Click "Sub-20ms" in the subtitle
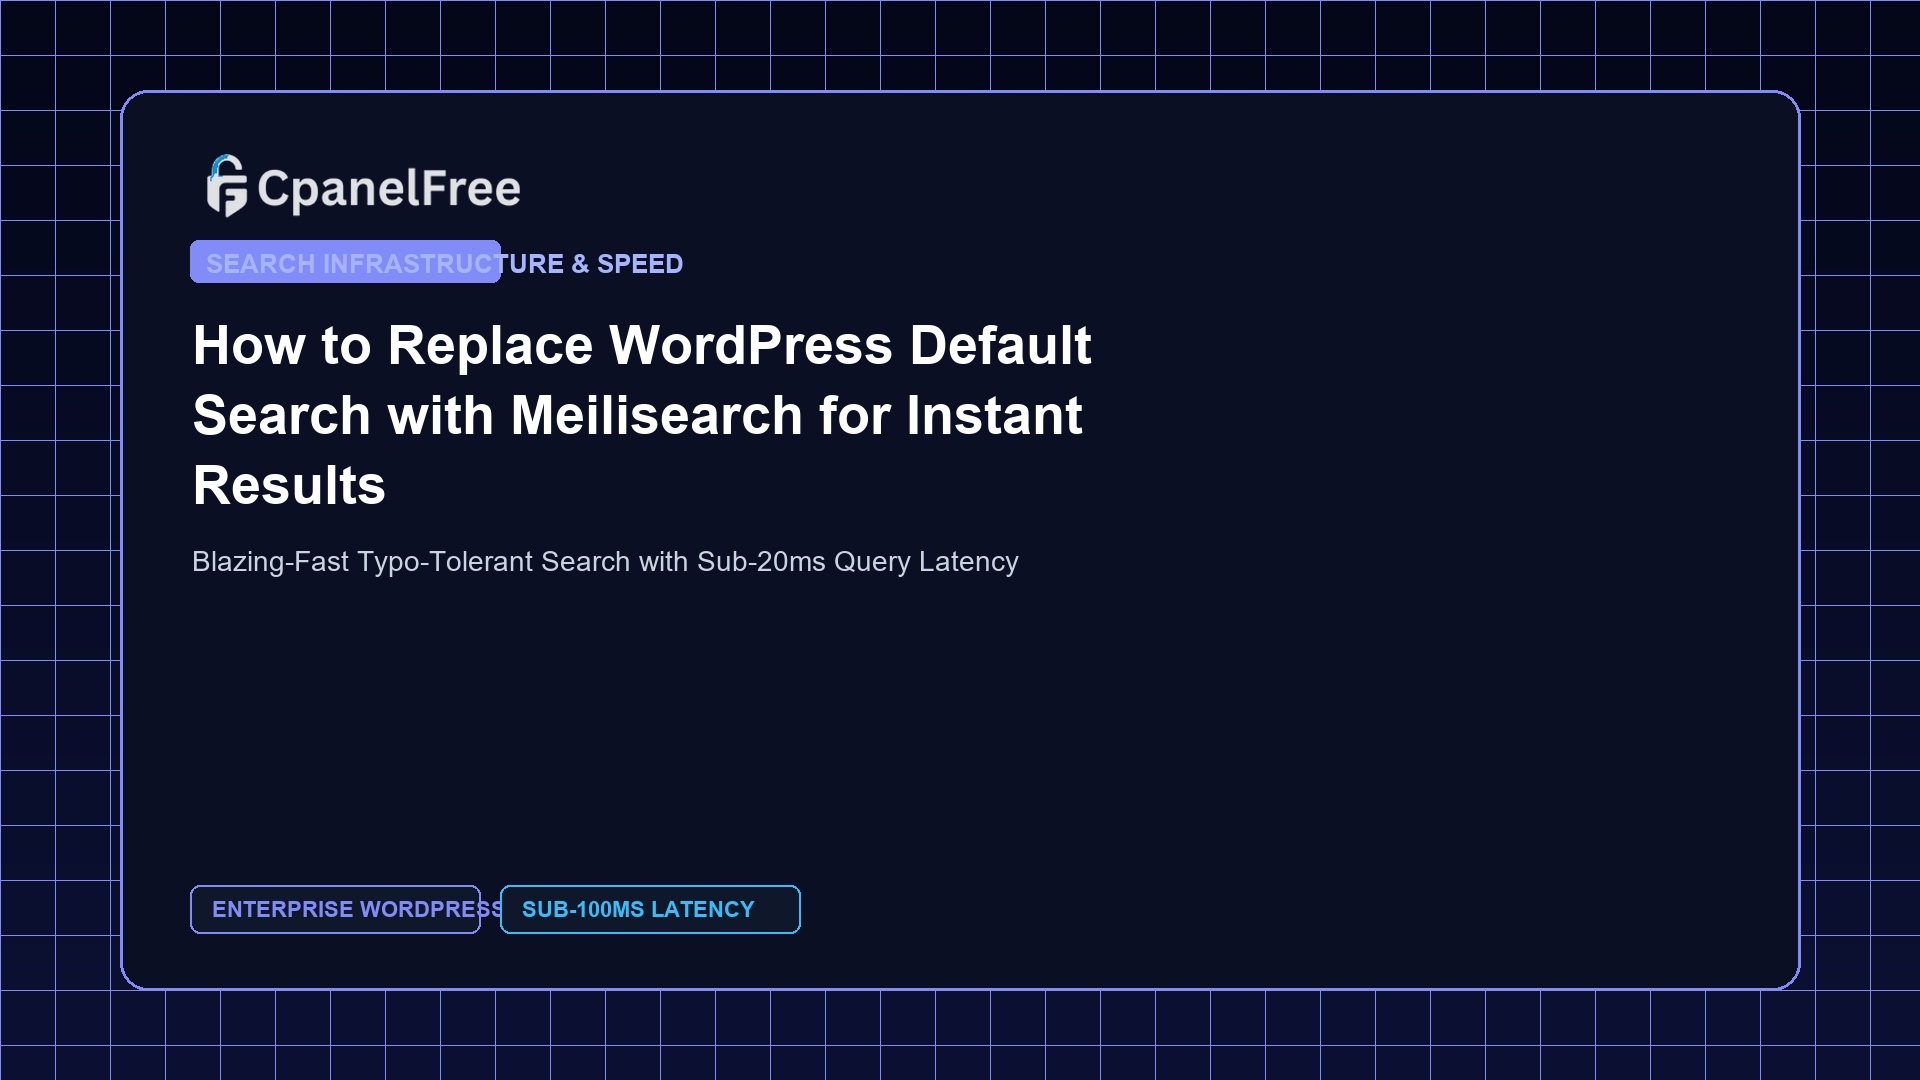 pyautogui.click(x=761, y=562)
